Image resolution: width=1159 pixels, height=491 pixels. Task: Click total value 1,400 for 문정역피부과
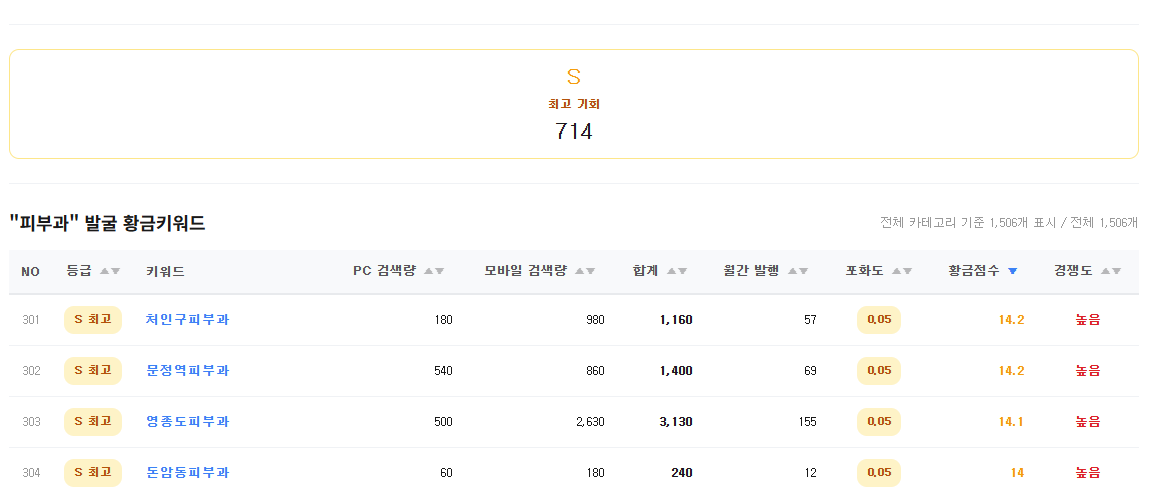coord(676,370)
